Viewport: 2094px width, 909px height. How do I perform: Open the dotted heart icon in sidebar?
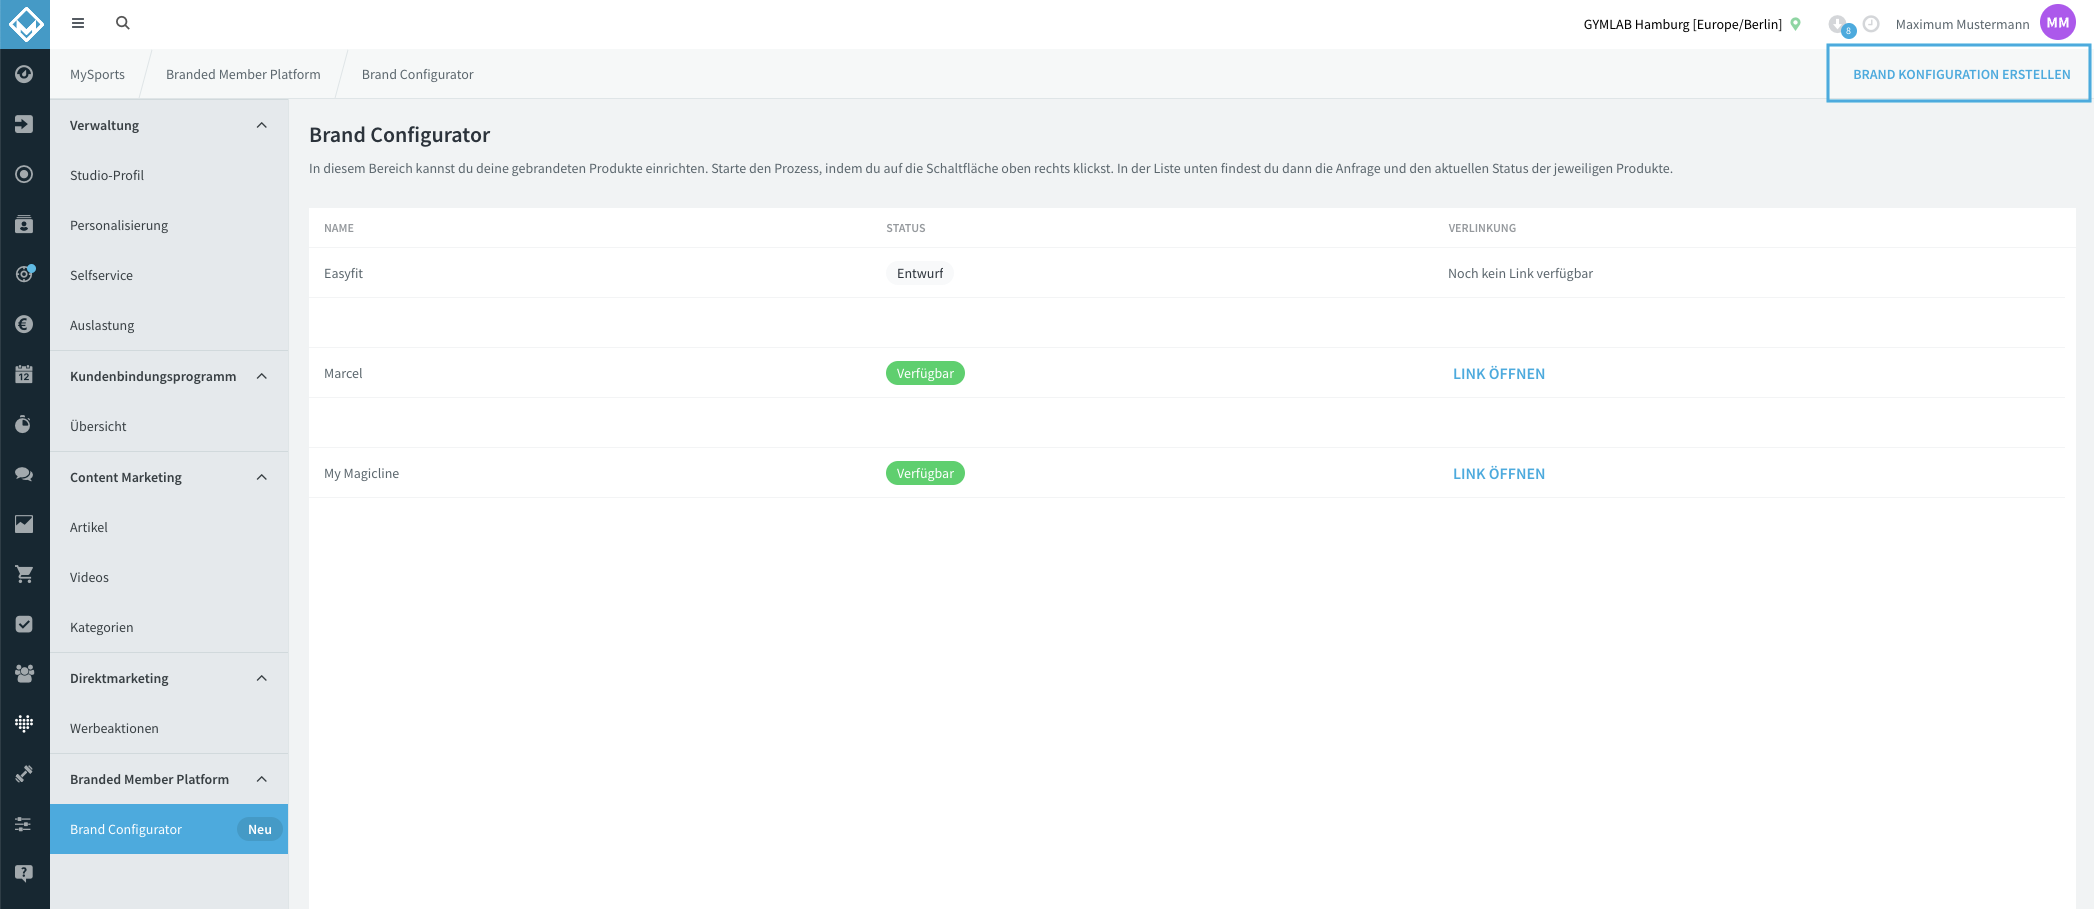point(24,723)
